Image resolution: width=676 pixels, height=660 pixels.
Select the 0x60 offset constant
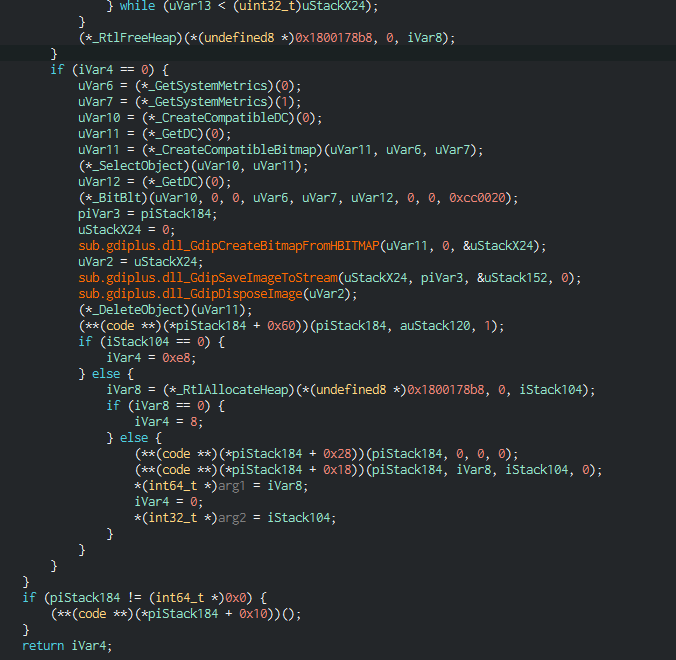(281, 326)
